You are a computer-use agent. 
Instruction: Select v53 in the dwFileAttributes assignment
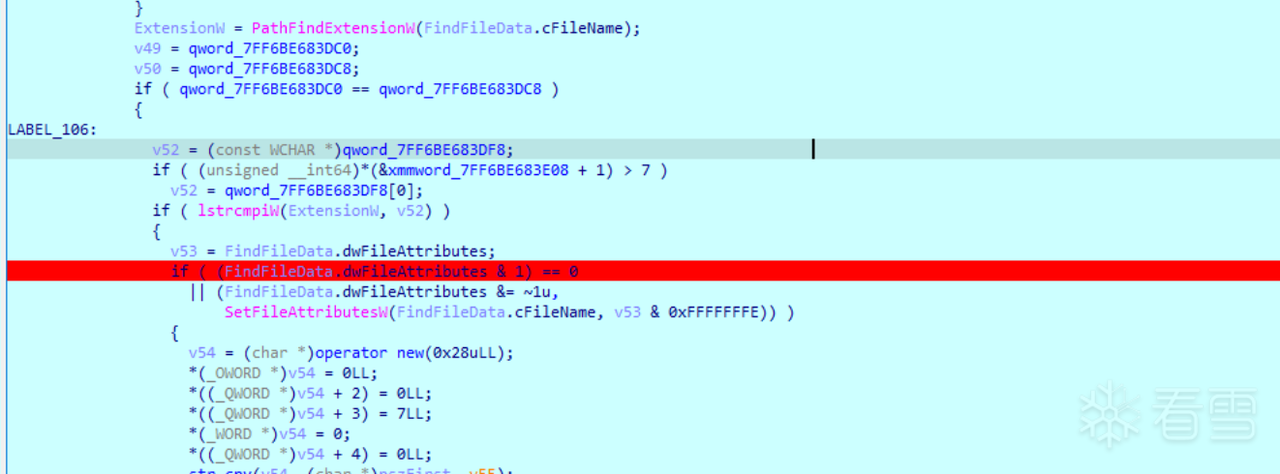pyautogui.click(x=184, y=251)
